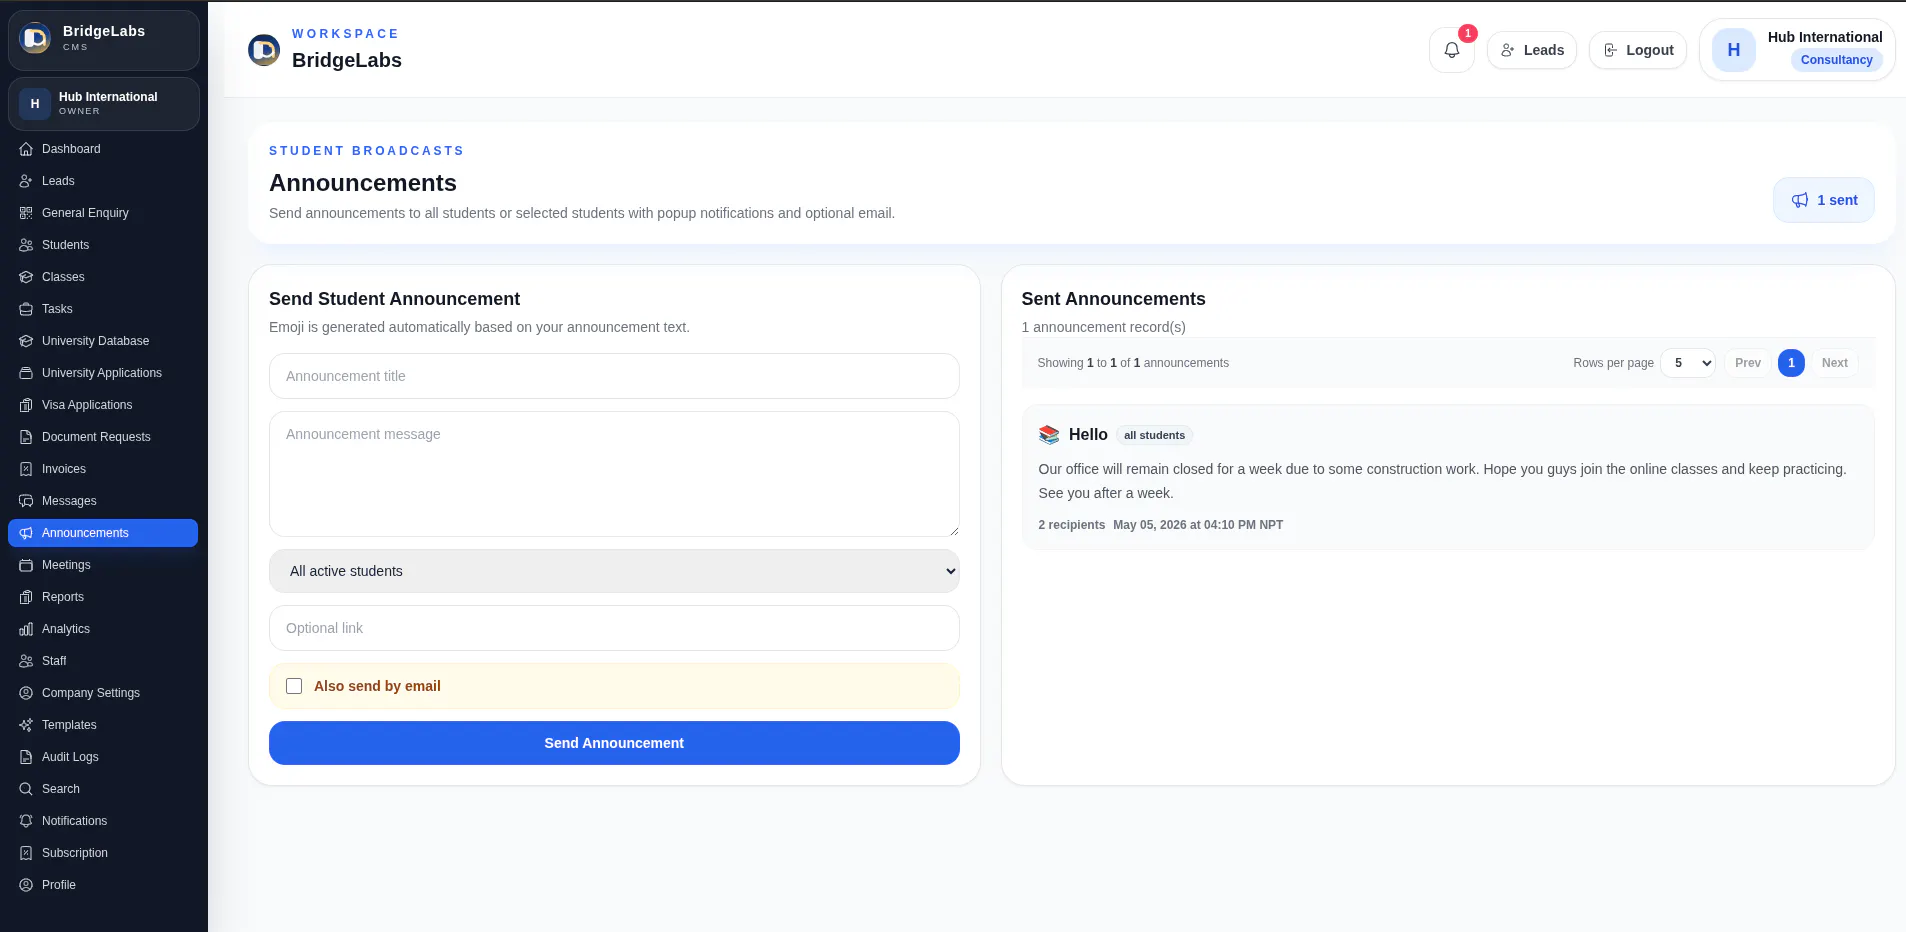Screen dimensions: 1906x932
Task: Click the Students icon in sidebar
Action: click(x=26, y=245)
